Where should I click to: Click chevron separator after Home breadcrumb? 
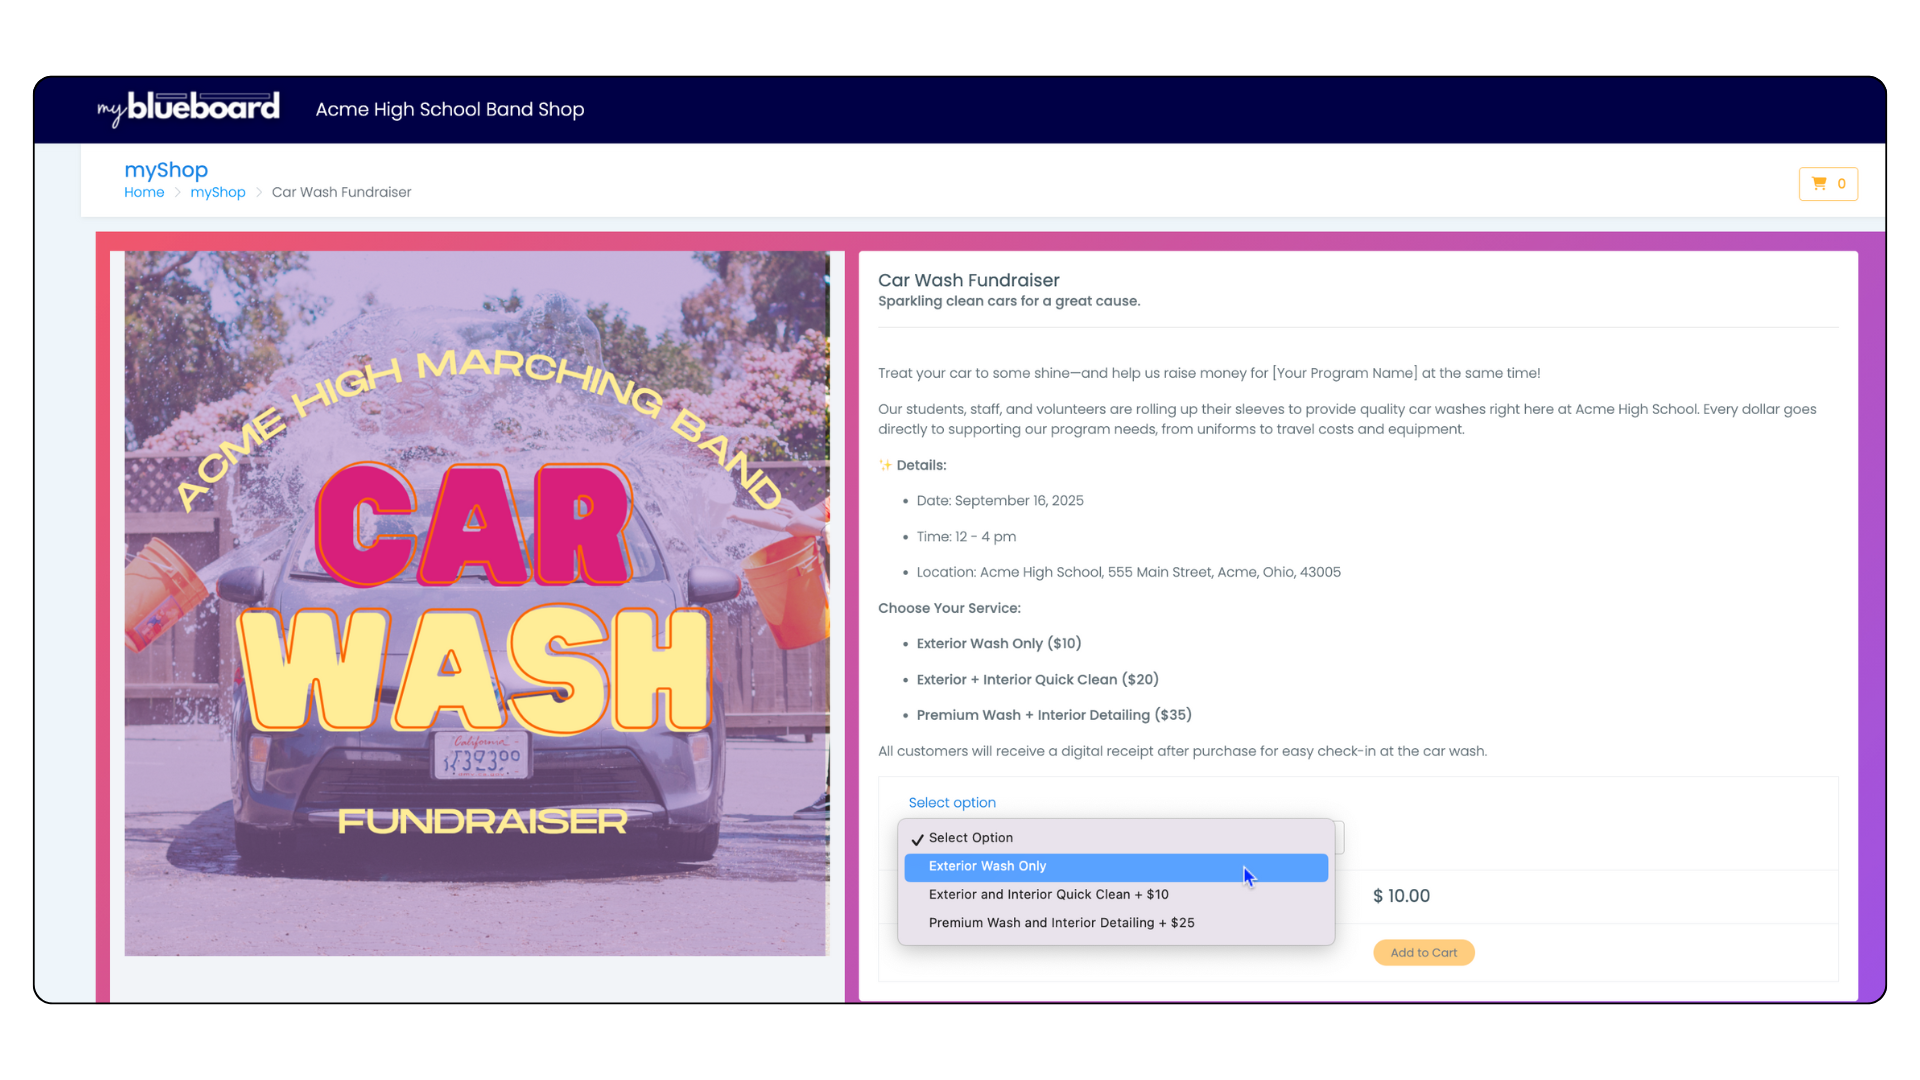(178, 192)
